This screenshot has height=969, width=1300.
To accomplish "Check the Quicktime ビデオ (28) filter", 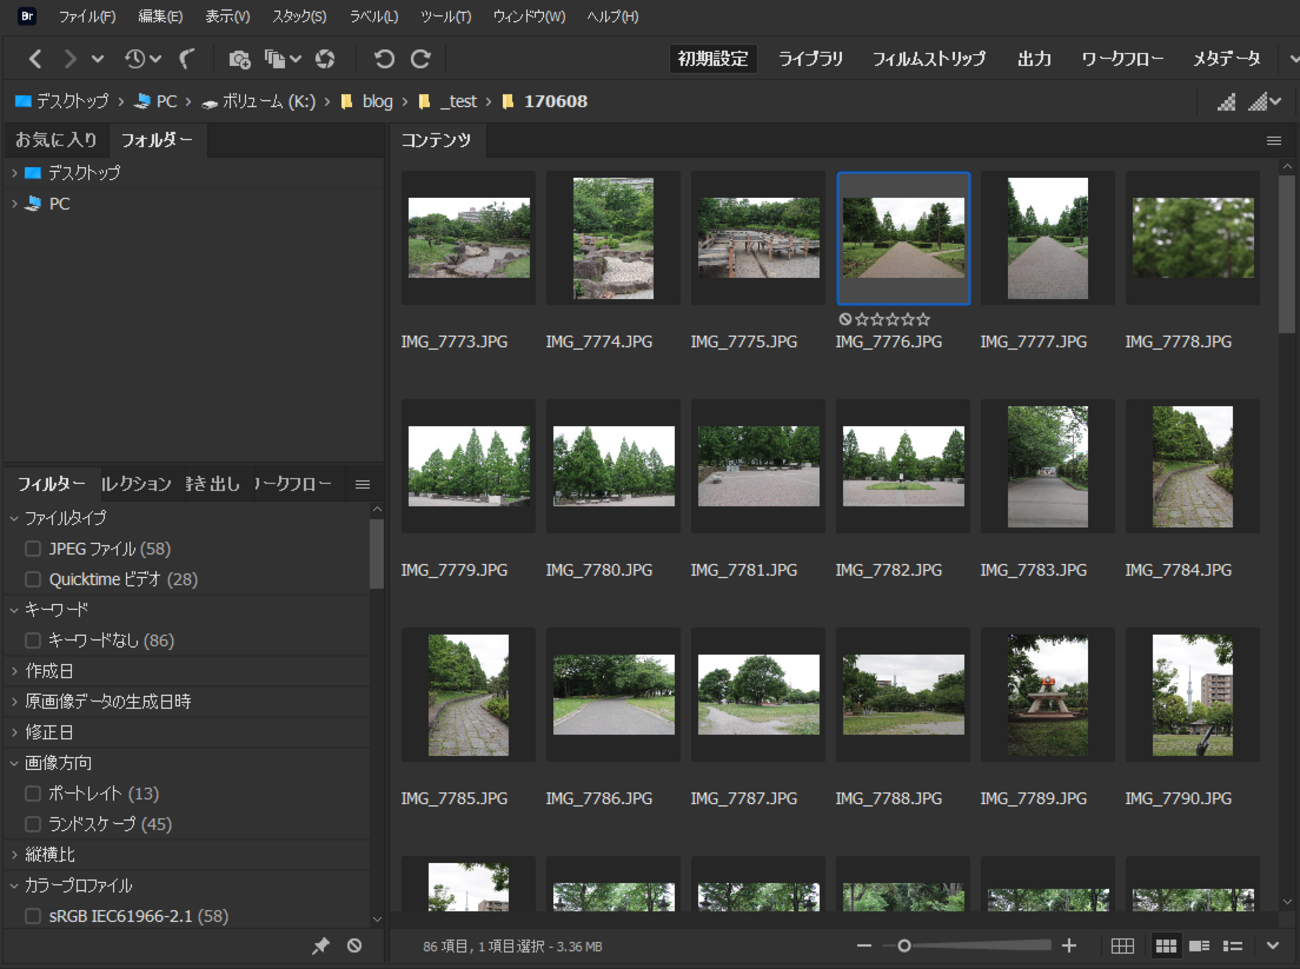I will 33,579.
